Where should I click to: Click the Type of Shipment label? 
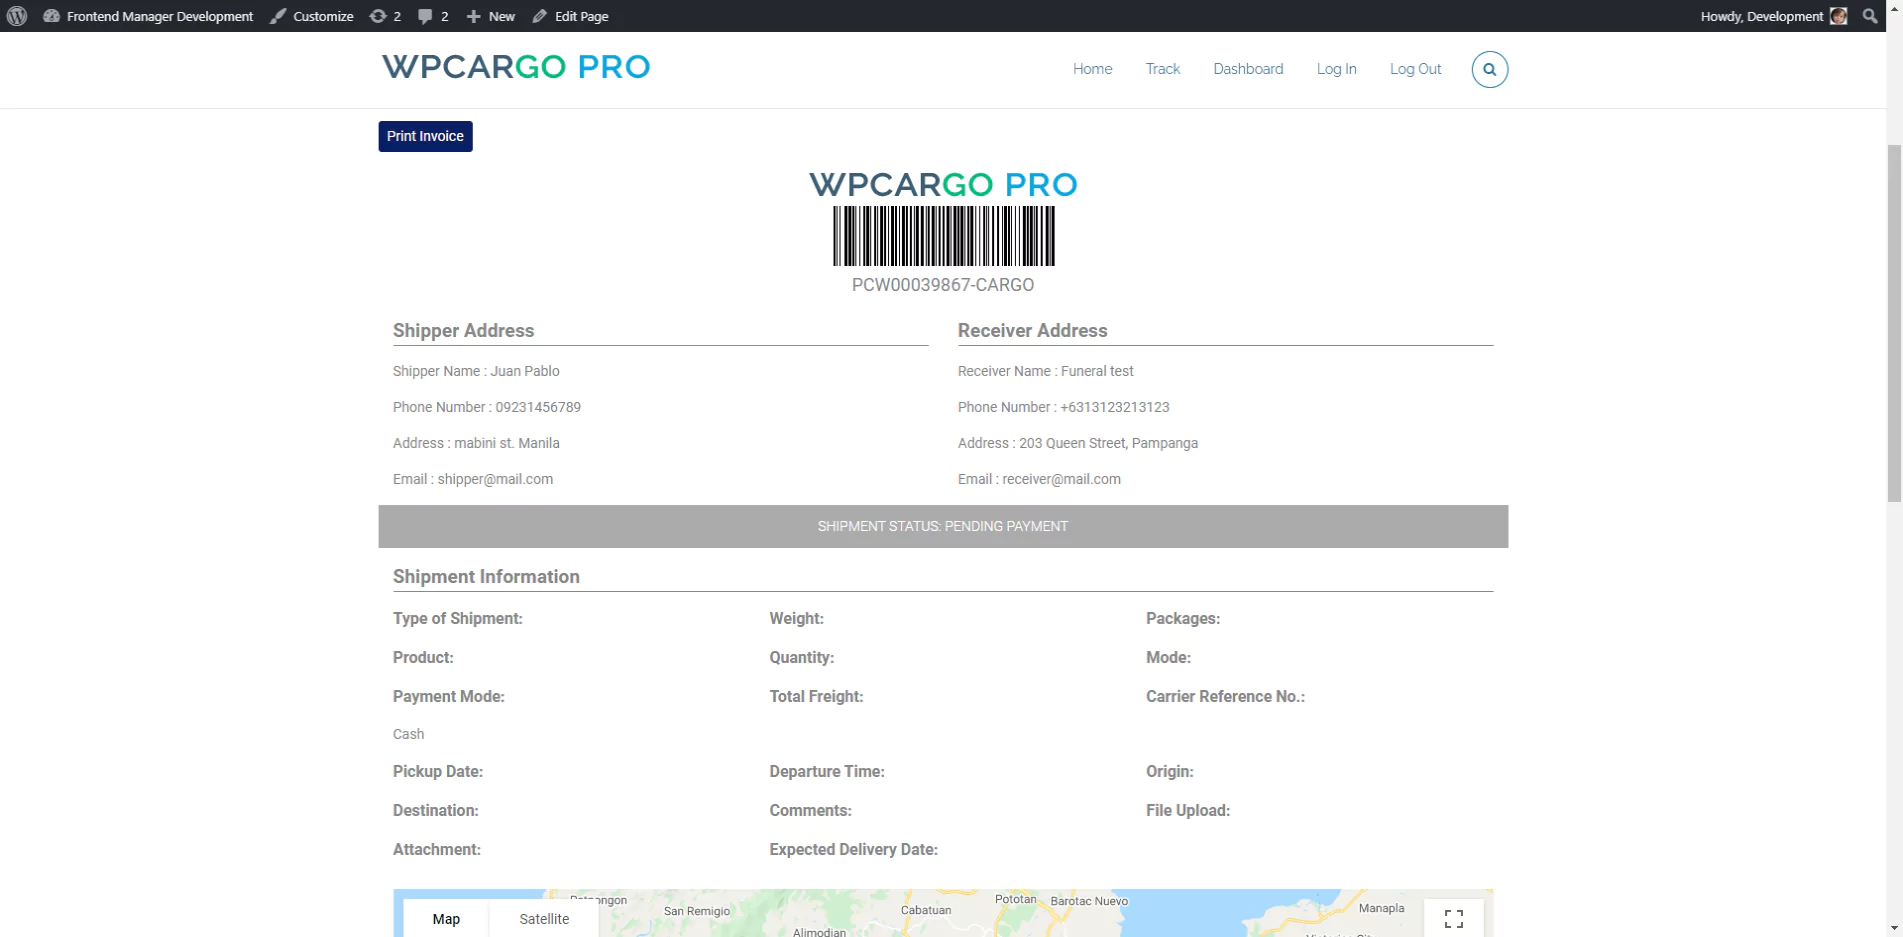[x=457, y=618]
